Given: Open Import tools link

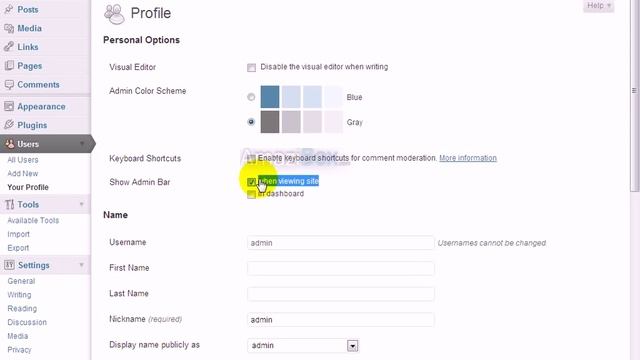Looking at the screenshot, I should tap(18, 234).
